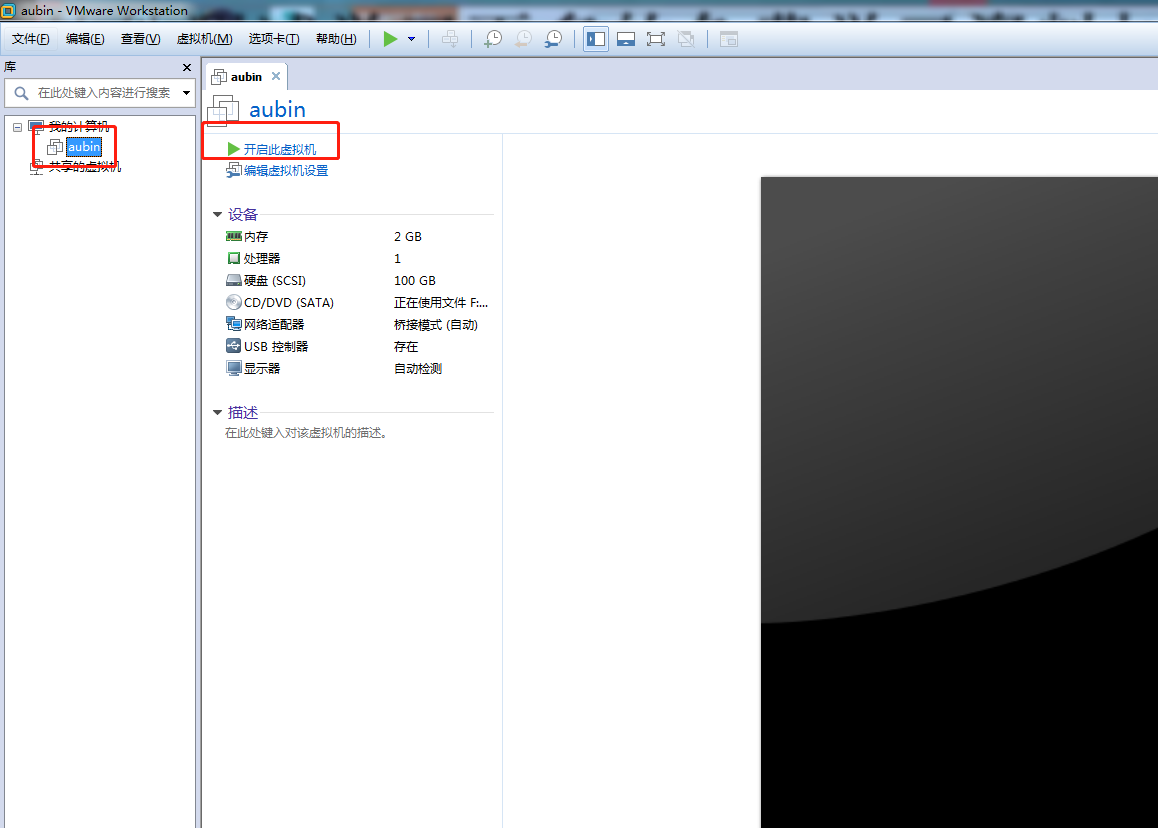The width and height of the screenshot is (1158, 828).
Task: Open the 选项卡(T) menu
Action: [x=274, y=39]
